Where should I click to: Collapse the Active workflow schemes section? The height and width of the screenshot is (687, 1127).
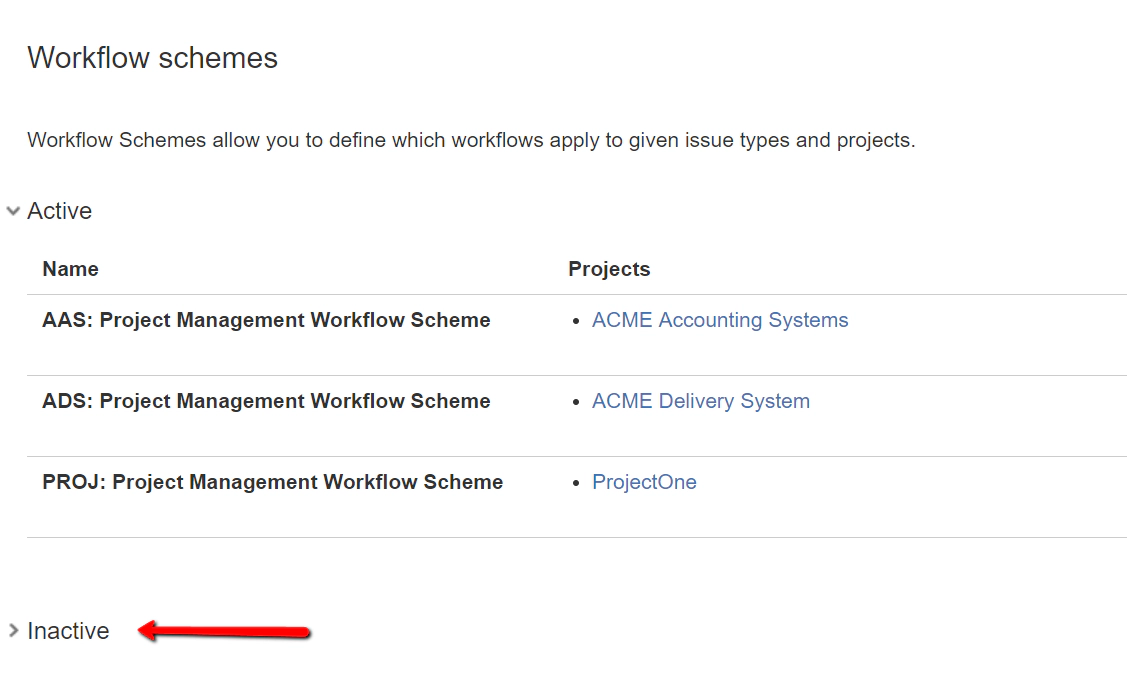point(13,210)
